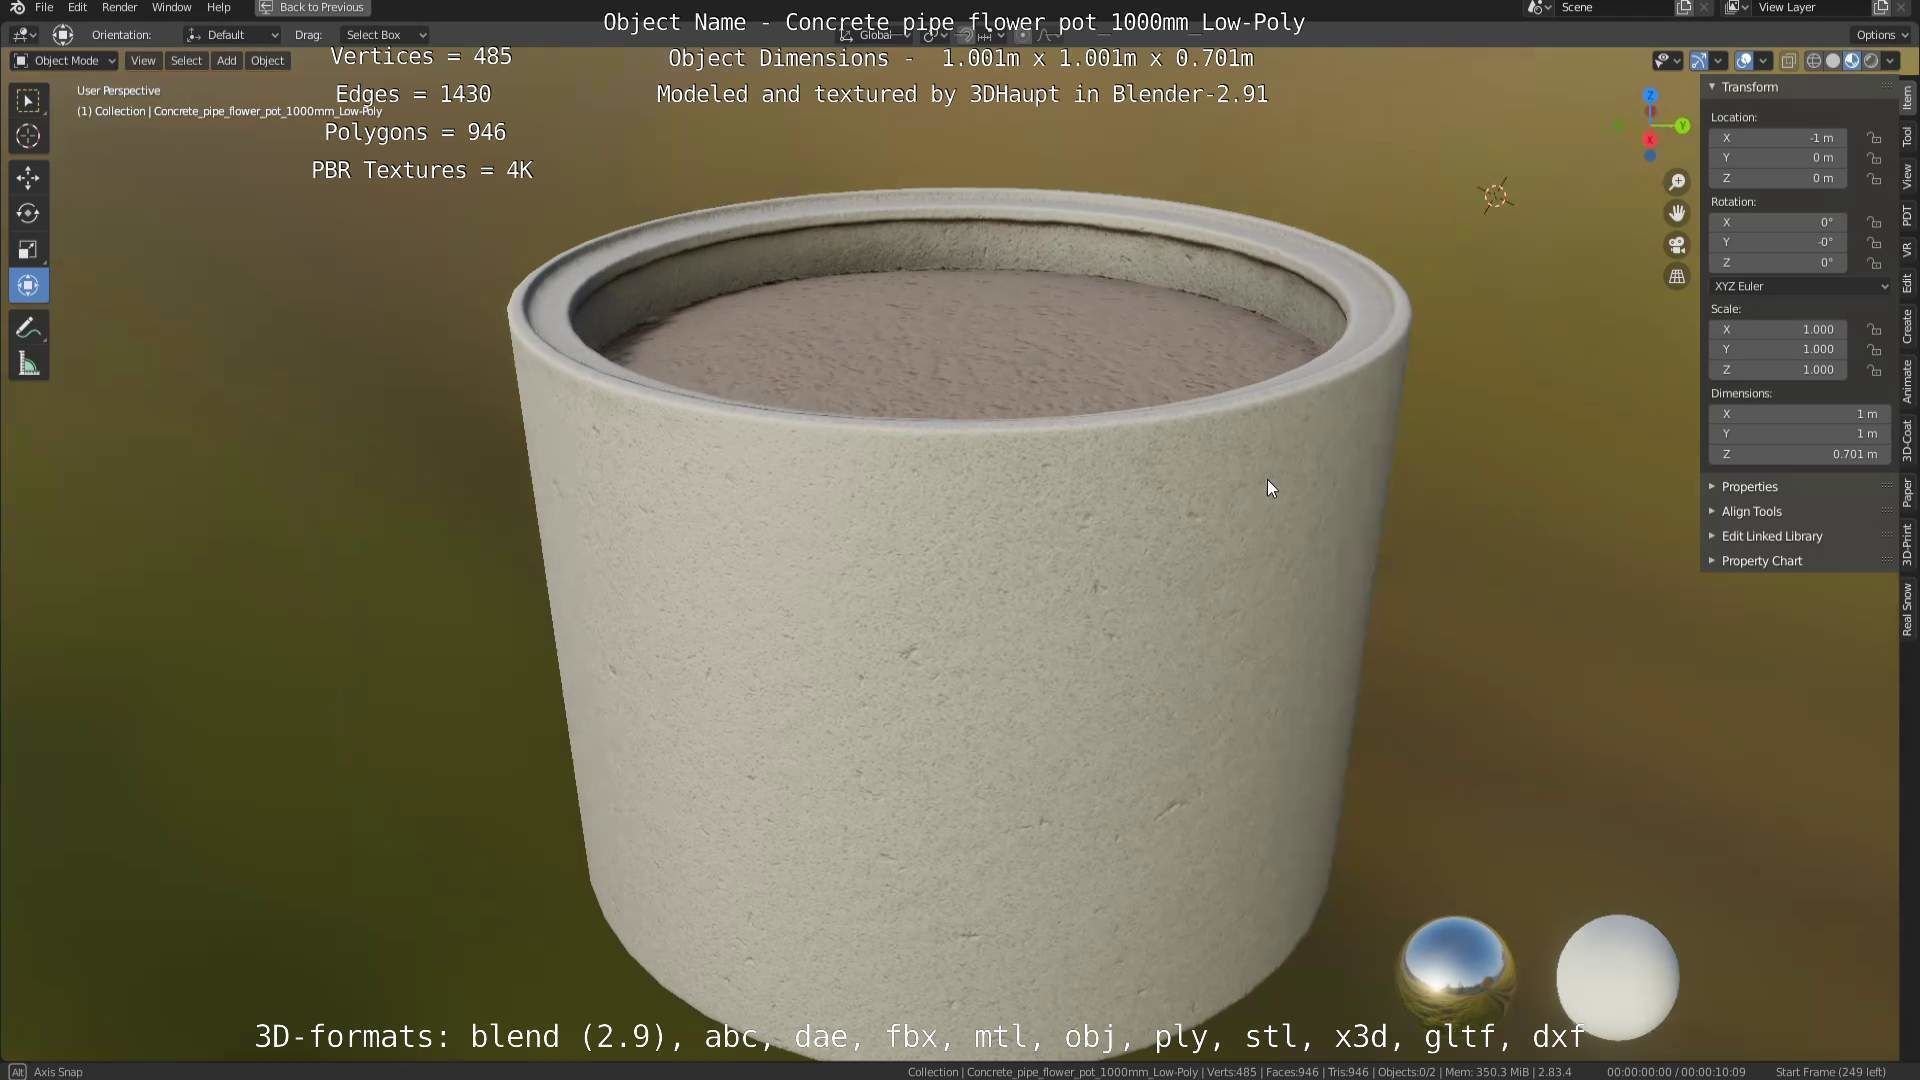This screenshot has width=1920, height=1080.
Task: Toggle camera view with camera icon
Action: [1677, 245]
